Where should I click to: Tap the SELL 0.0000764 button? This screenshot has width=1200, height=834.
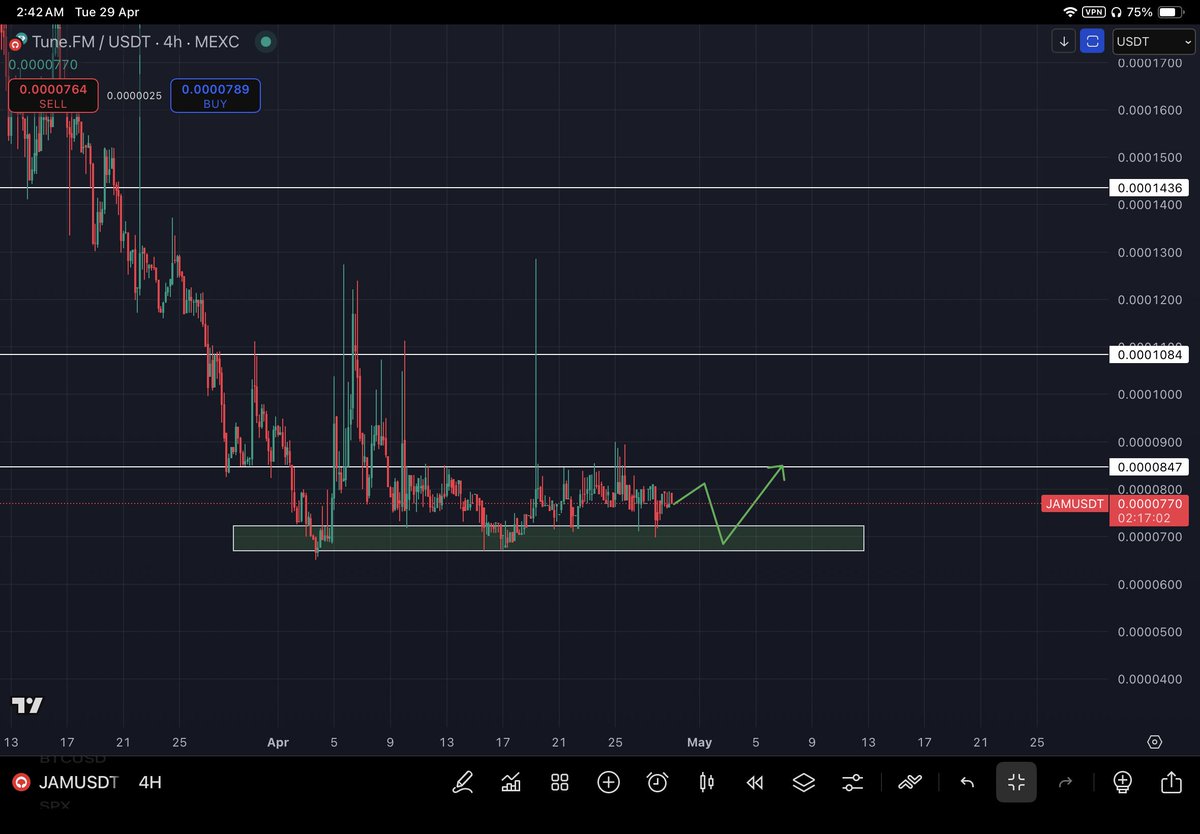(53, 96)
